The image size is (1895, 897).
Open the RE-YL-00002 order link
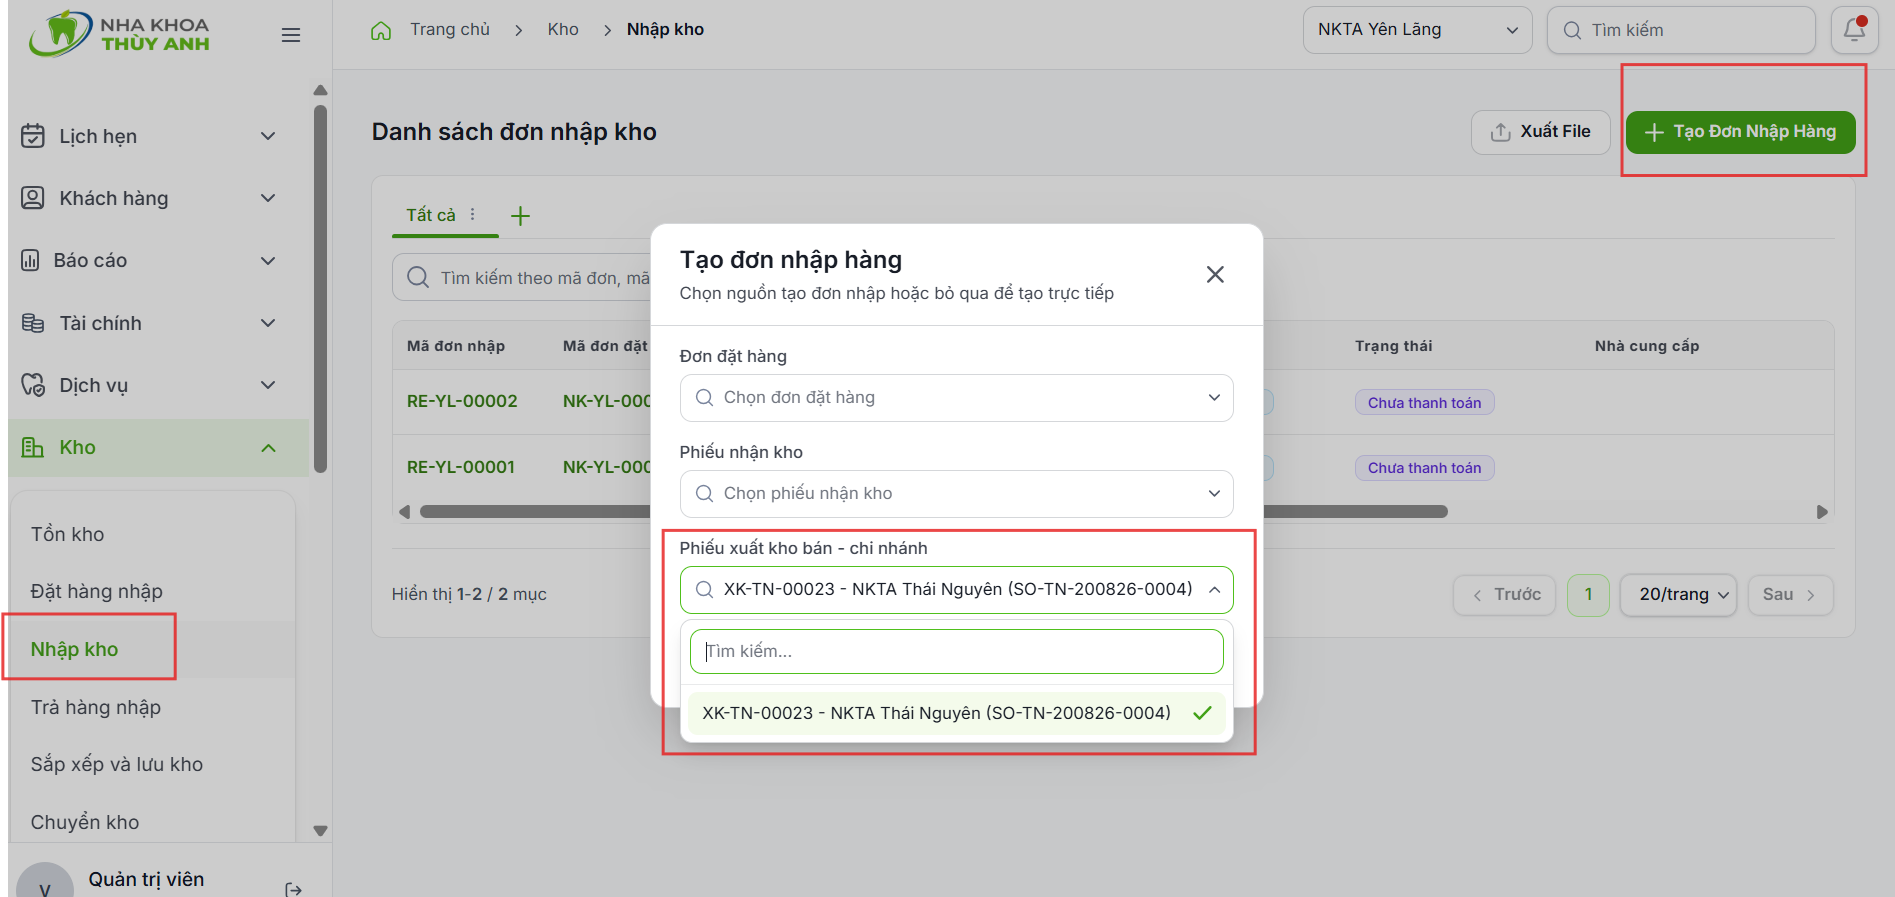click(x=462, y=401)
